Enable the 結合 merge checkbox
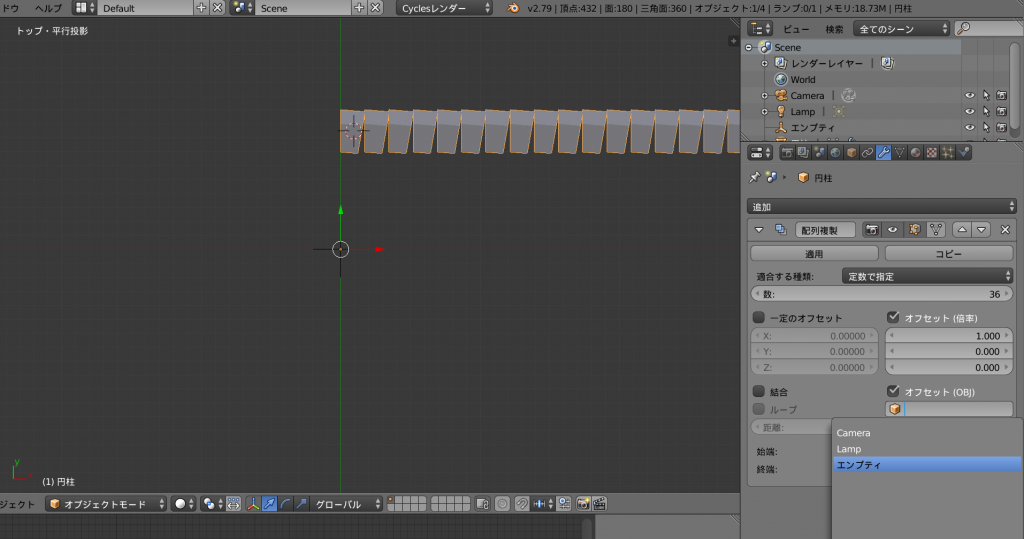 (759, 391)
